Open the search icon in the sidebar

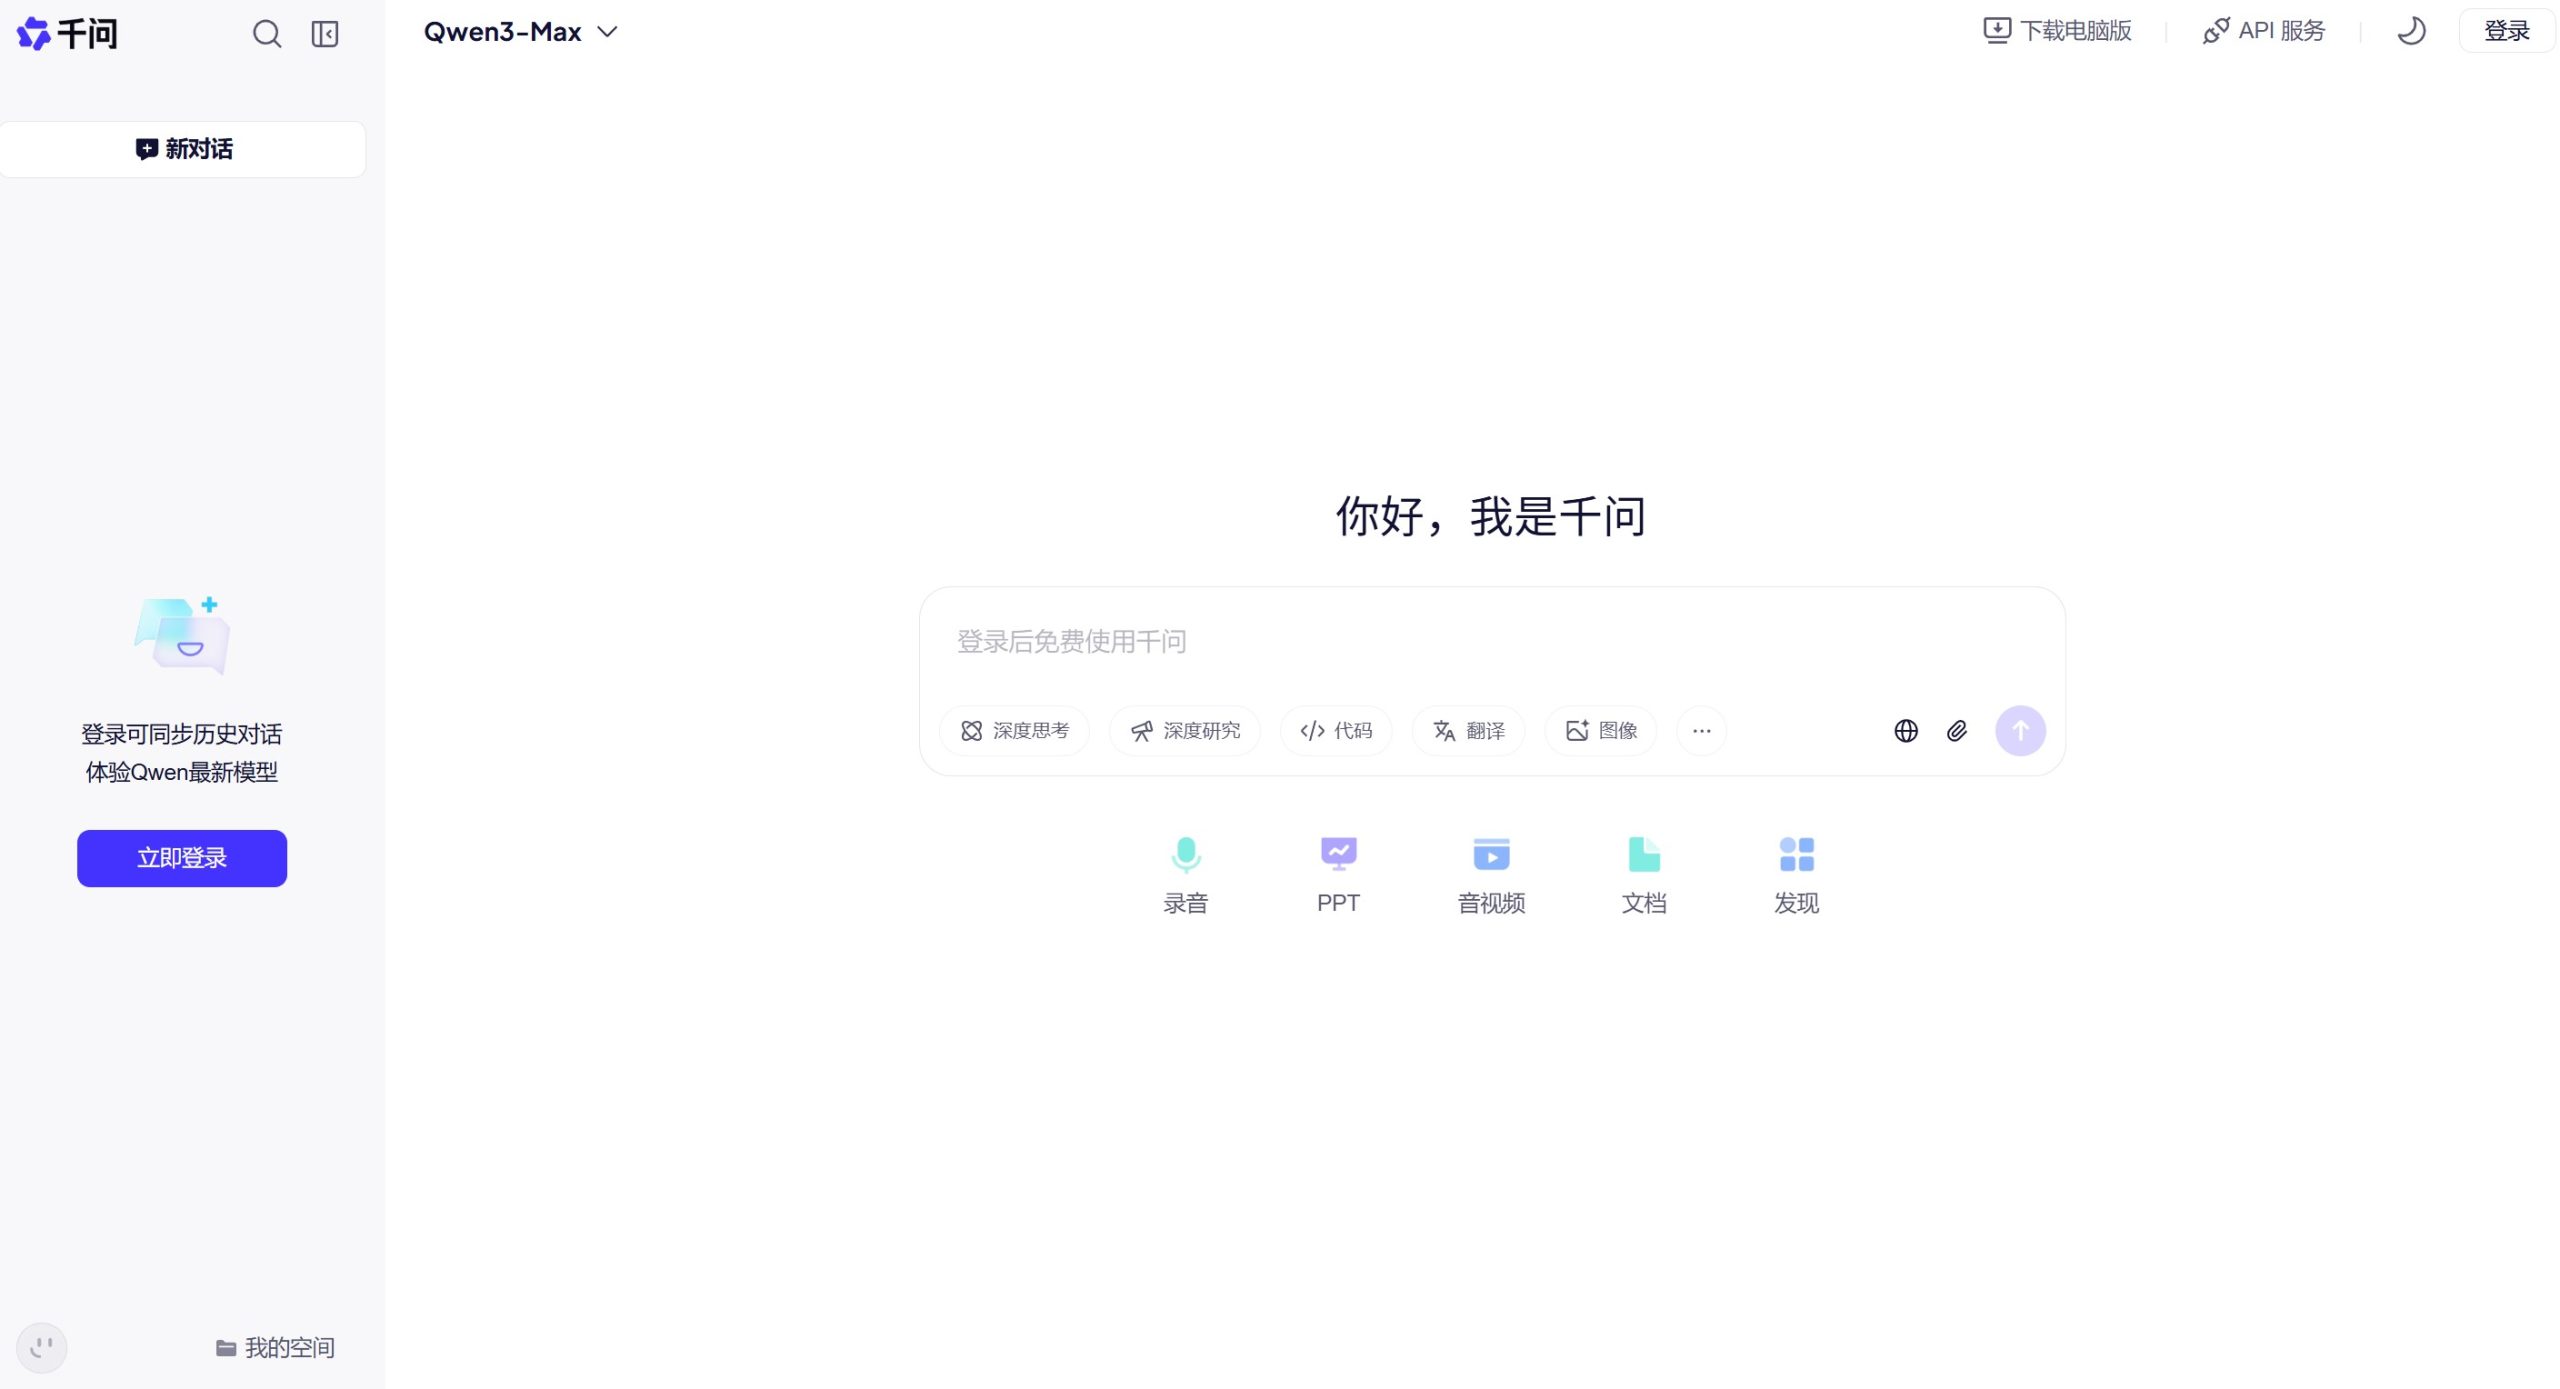tap(266, 32)
